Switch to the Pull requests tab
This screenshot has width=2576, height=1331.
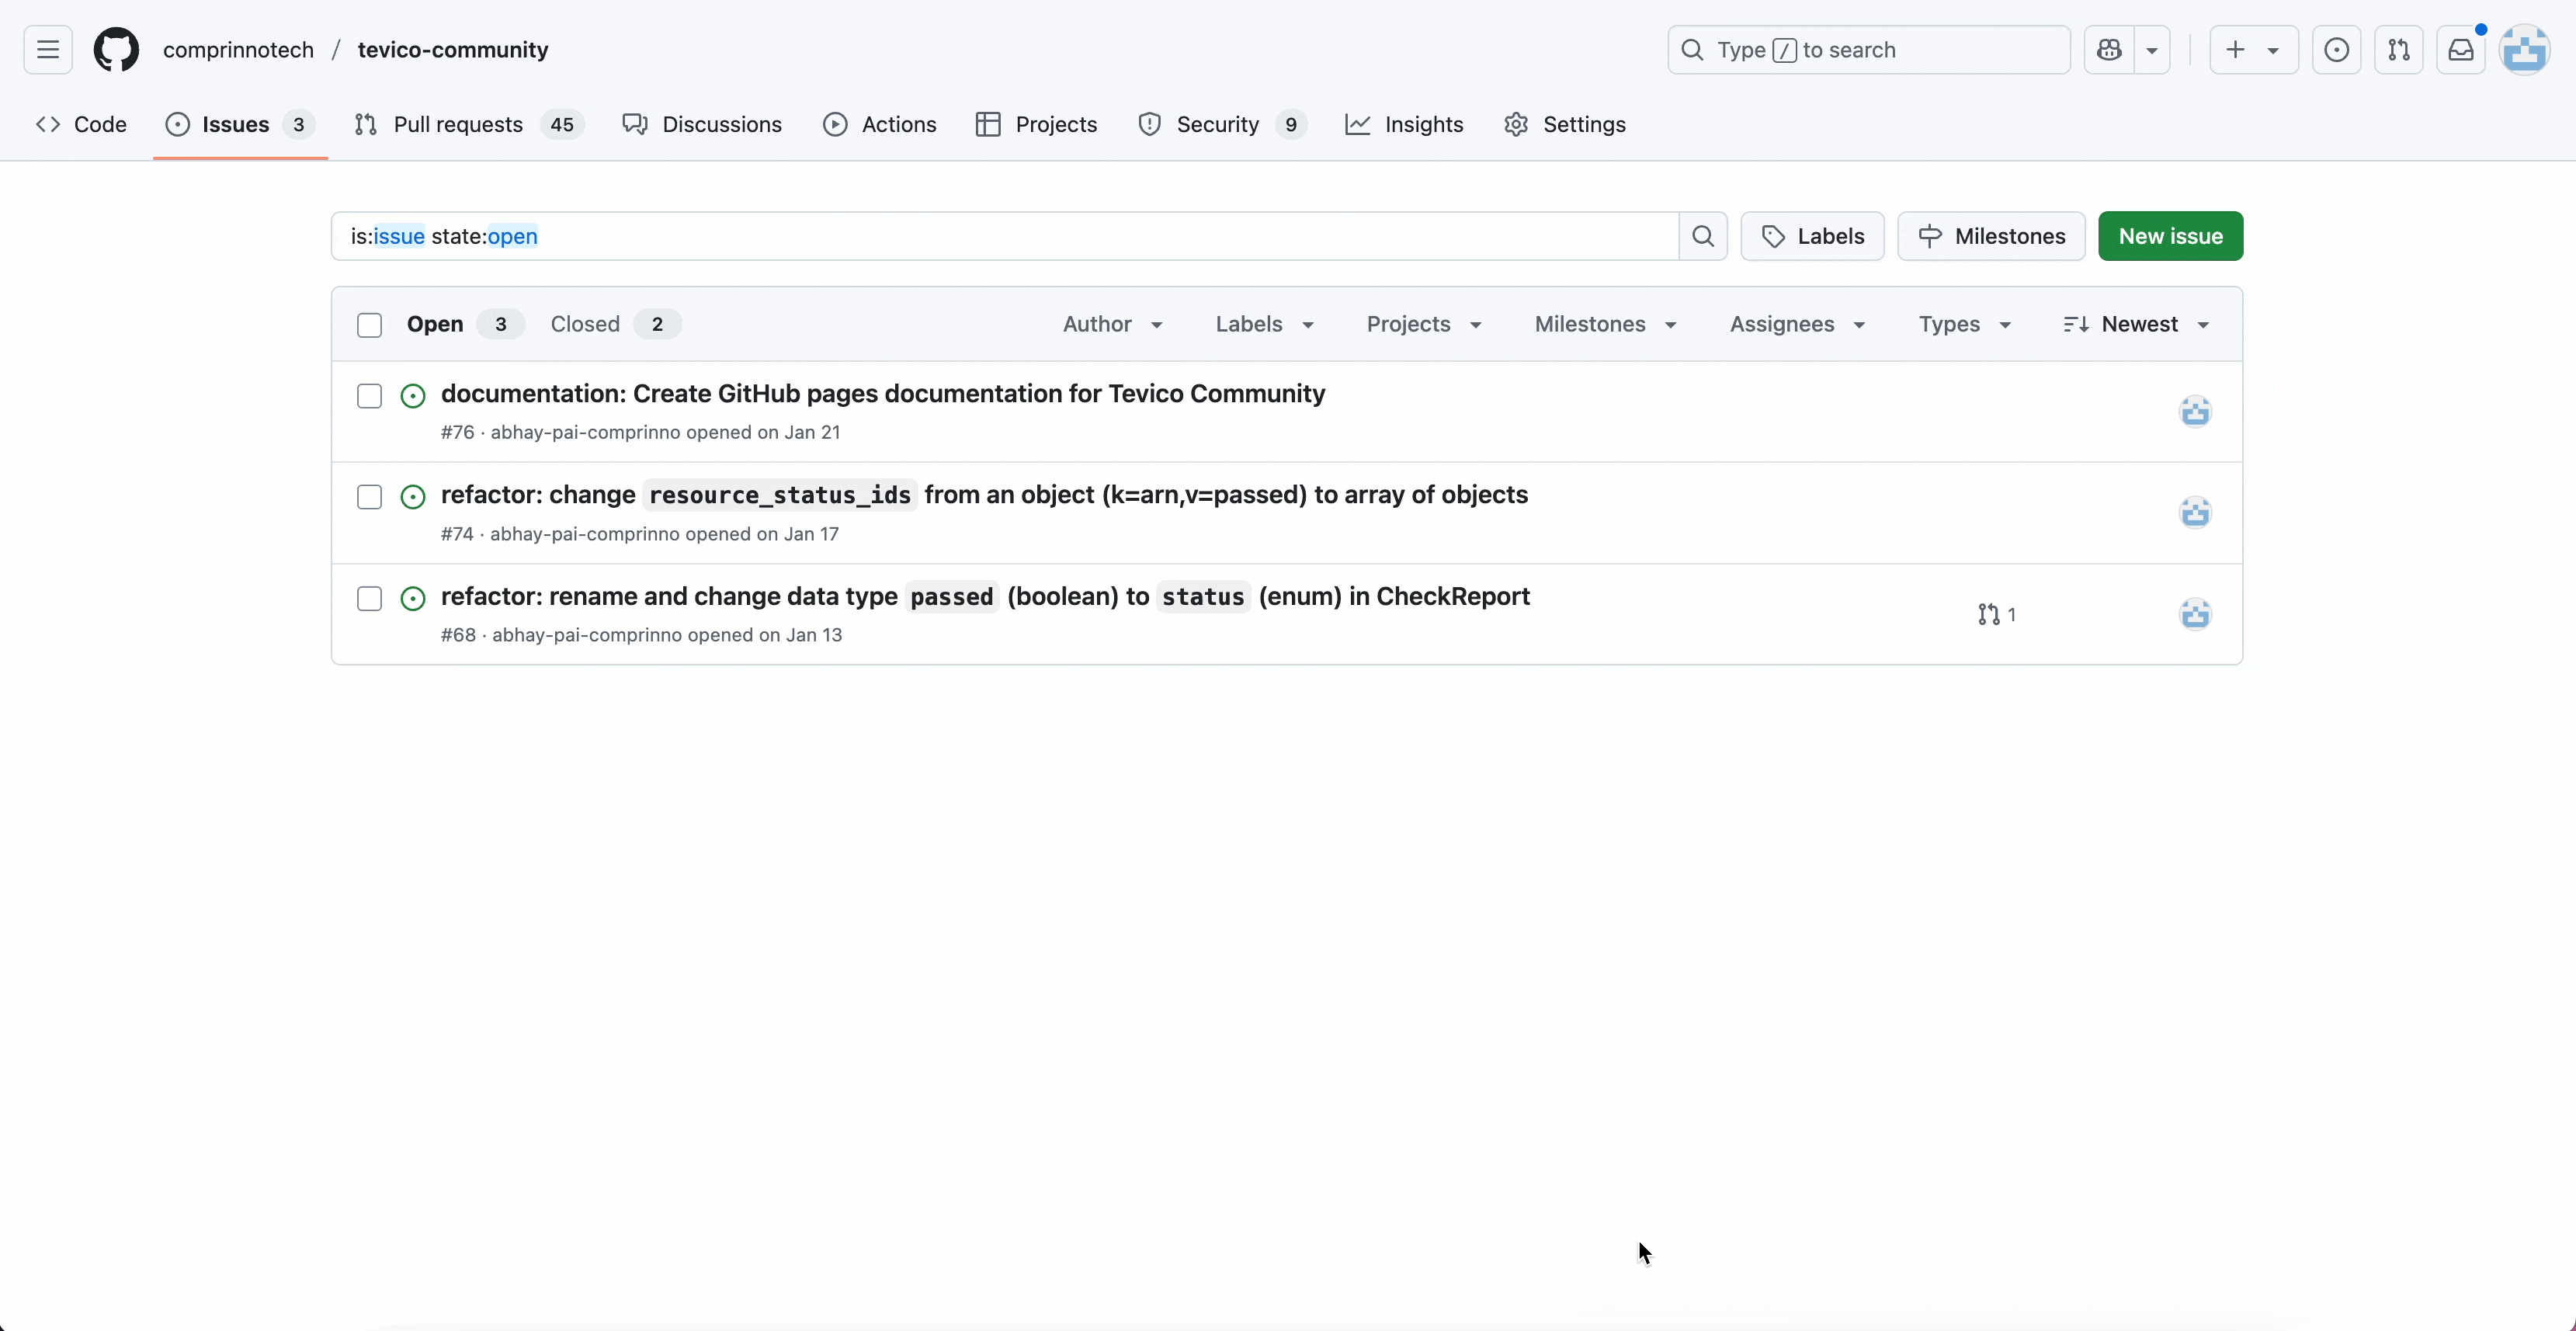[x=457, y=124]
